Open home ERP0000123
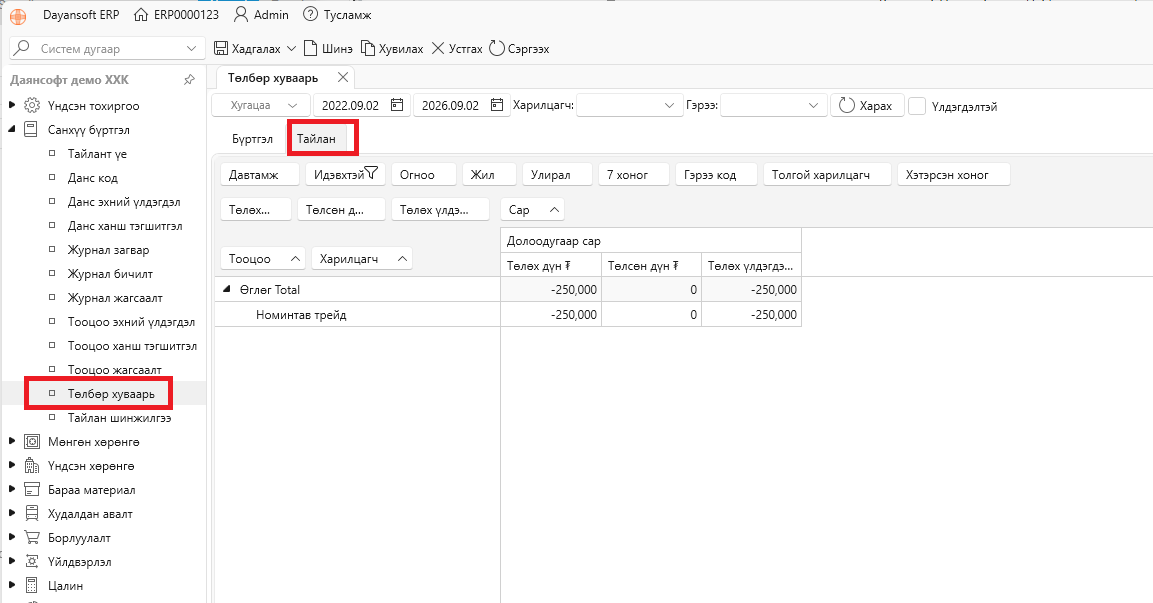 [x=176, y=15]
